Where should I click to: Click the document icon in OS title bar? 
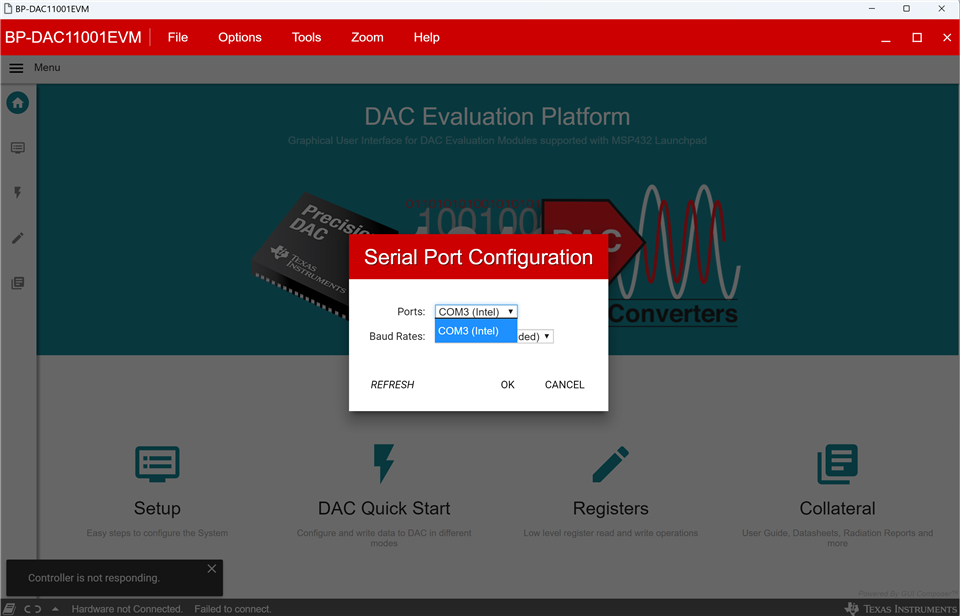point(7,9)
